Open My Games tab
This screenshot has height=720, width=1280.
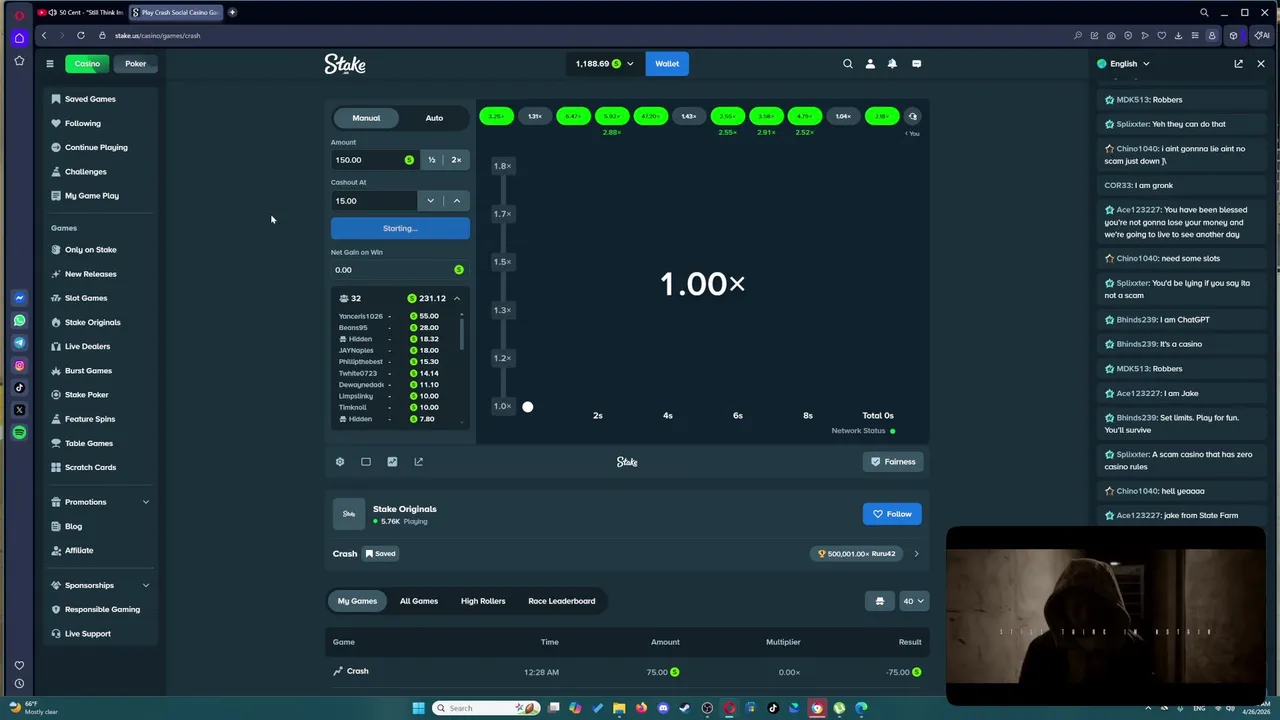click(x=357, y=601)
